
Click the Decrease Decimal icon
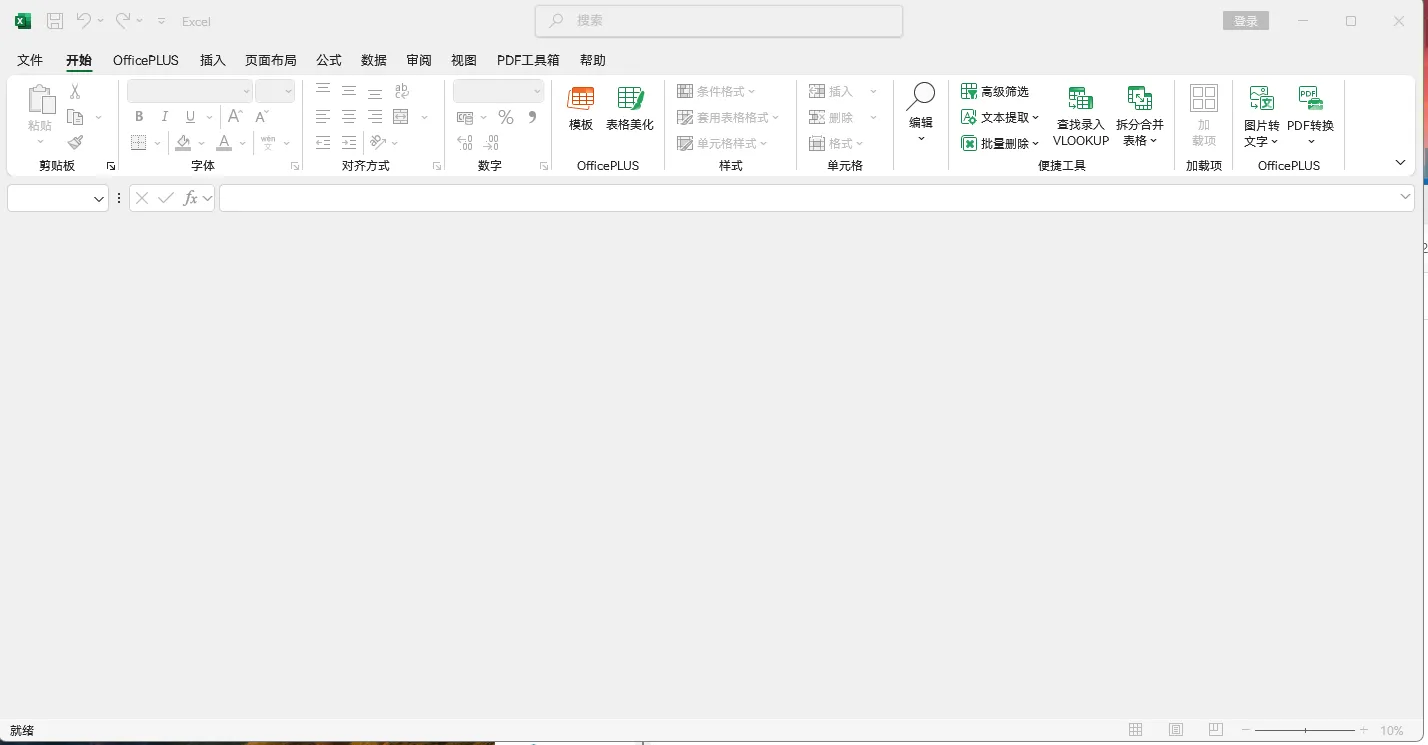point(491,143)
